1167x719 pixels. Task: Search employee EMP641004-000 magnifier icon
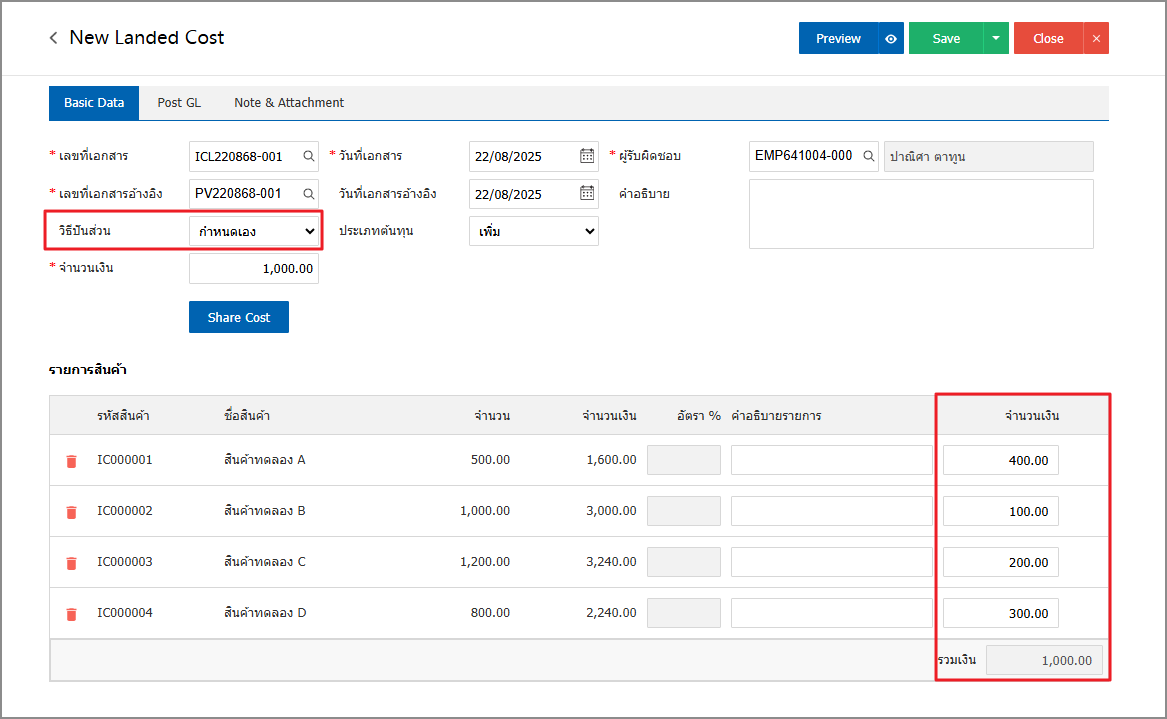pos(869,156)
